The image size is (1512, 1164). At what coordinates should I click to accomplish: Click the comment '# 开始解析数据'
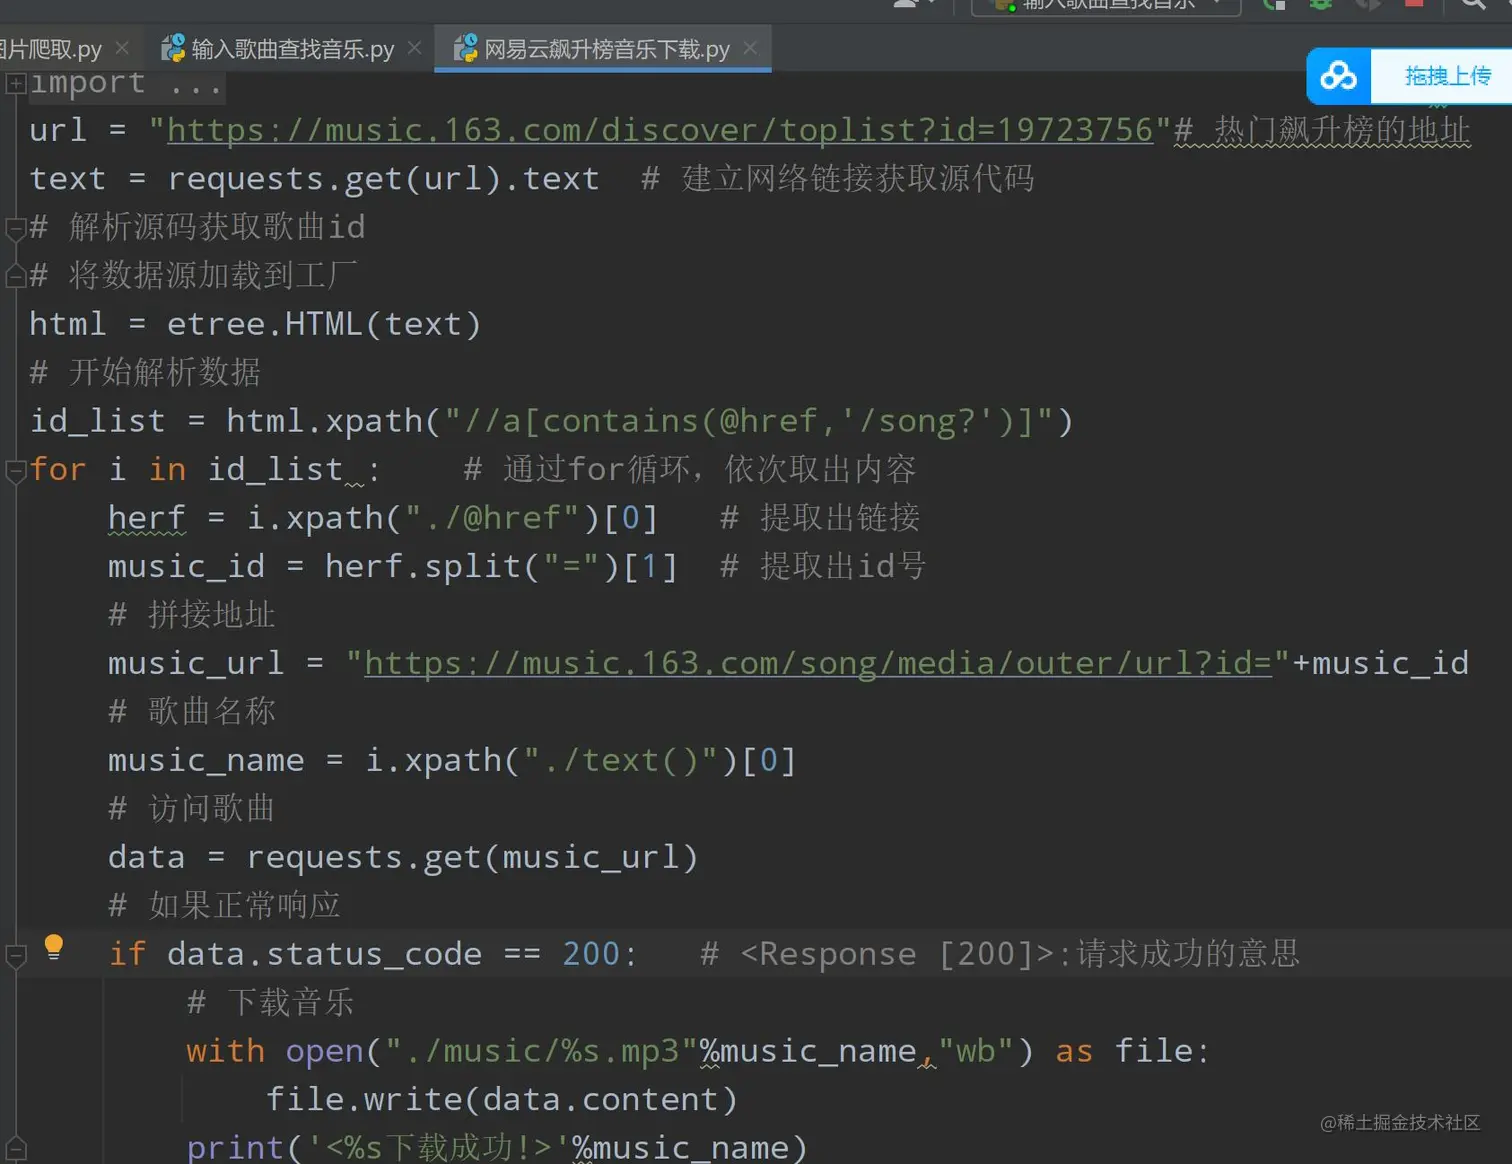145,373
